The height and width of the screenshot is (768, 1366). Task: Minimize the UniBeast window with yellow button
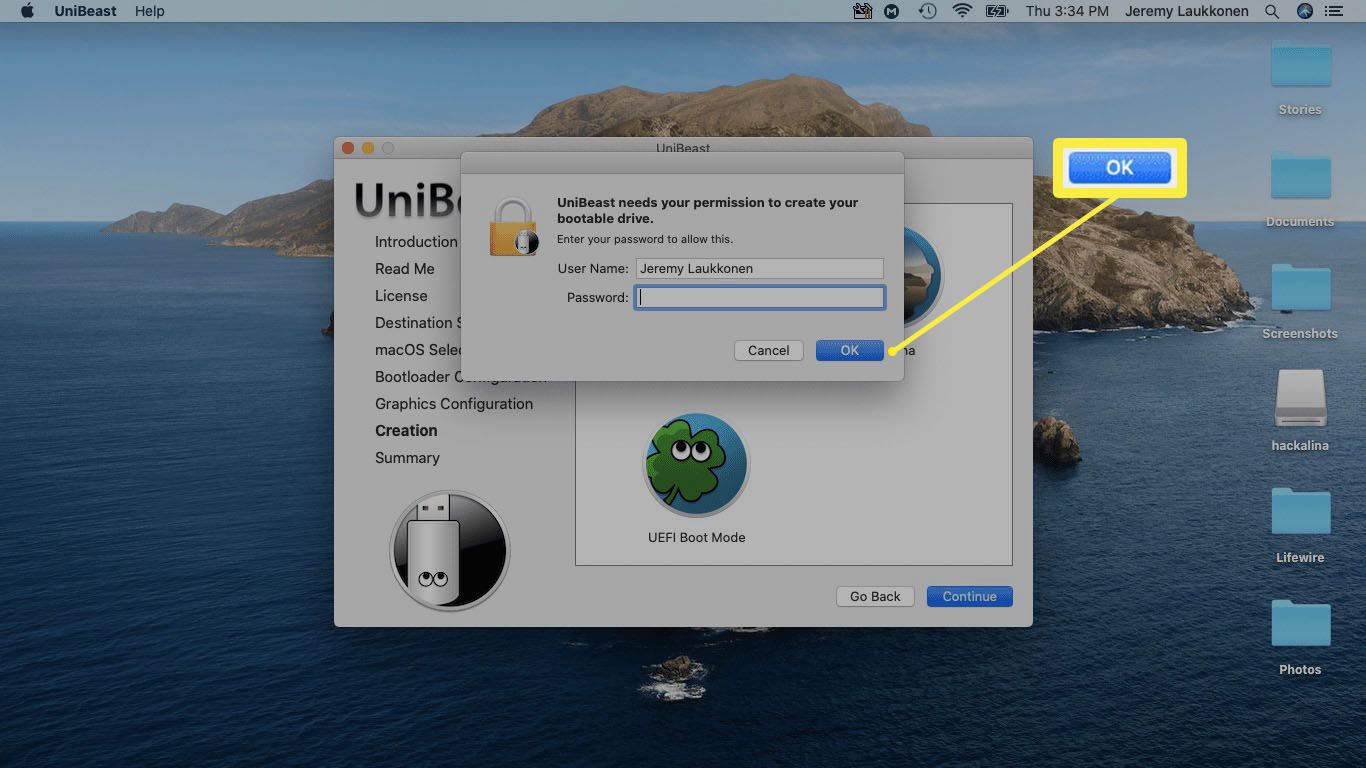pos(368,148)
